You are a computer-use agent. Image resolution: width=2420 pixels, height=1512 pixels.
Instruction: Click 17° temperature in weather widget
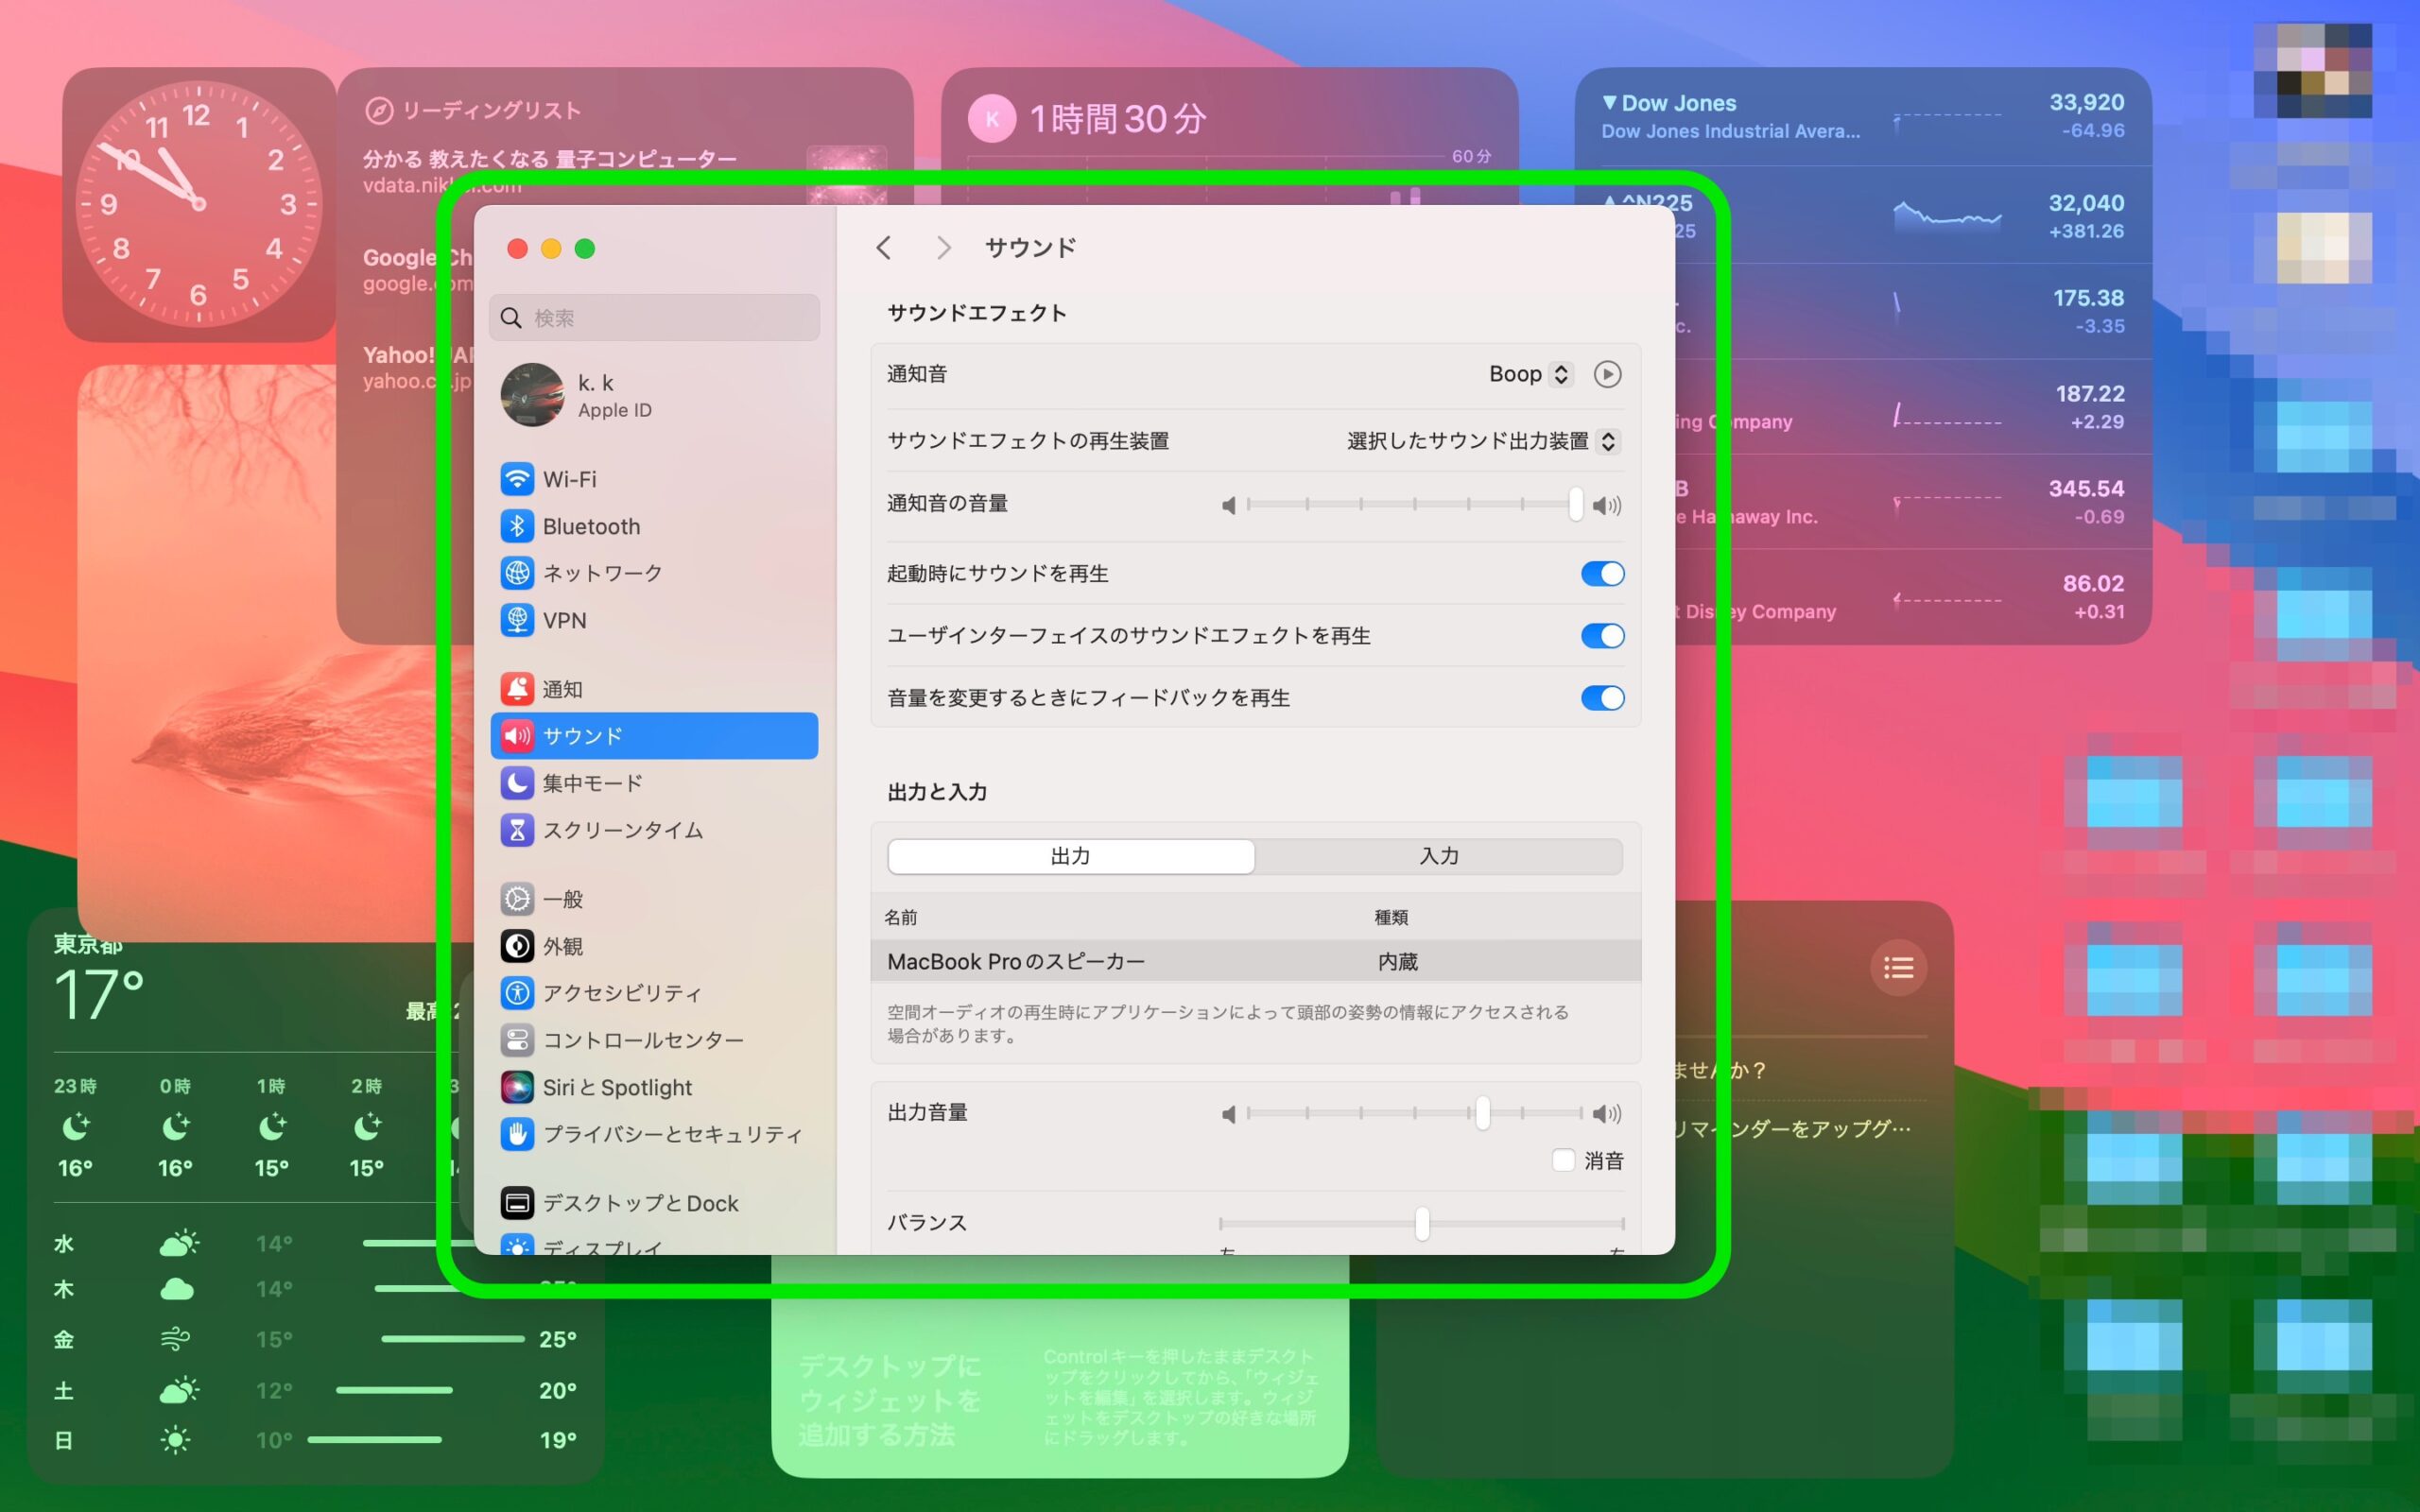[x=99, y=995]
